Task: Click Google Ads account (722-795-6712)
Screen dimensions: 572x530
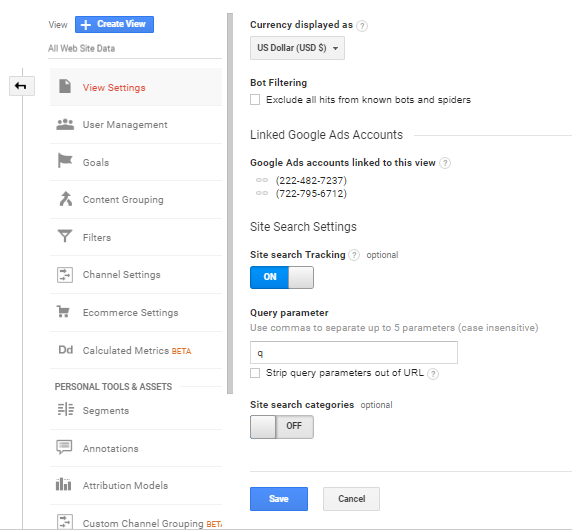Action: click(x=311, y=193)
